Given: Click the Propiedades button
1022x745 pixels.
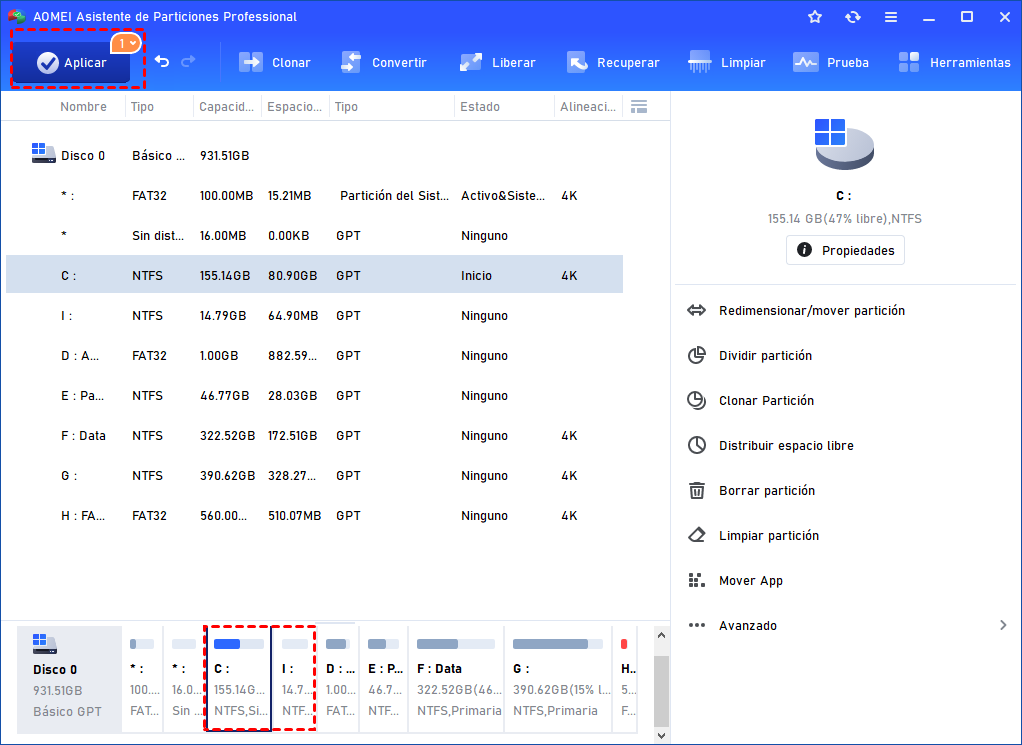Looking at the screenshot, I should [845, 250].
